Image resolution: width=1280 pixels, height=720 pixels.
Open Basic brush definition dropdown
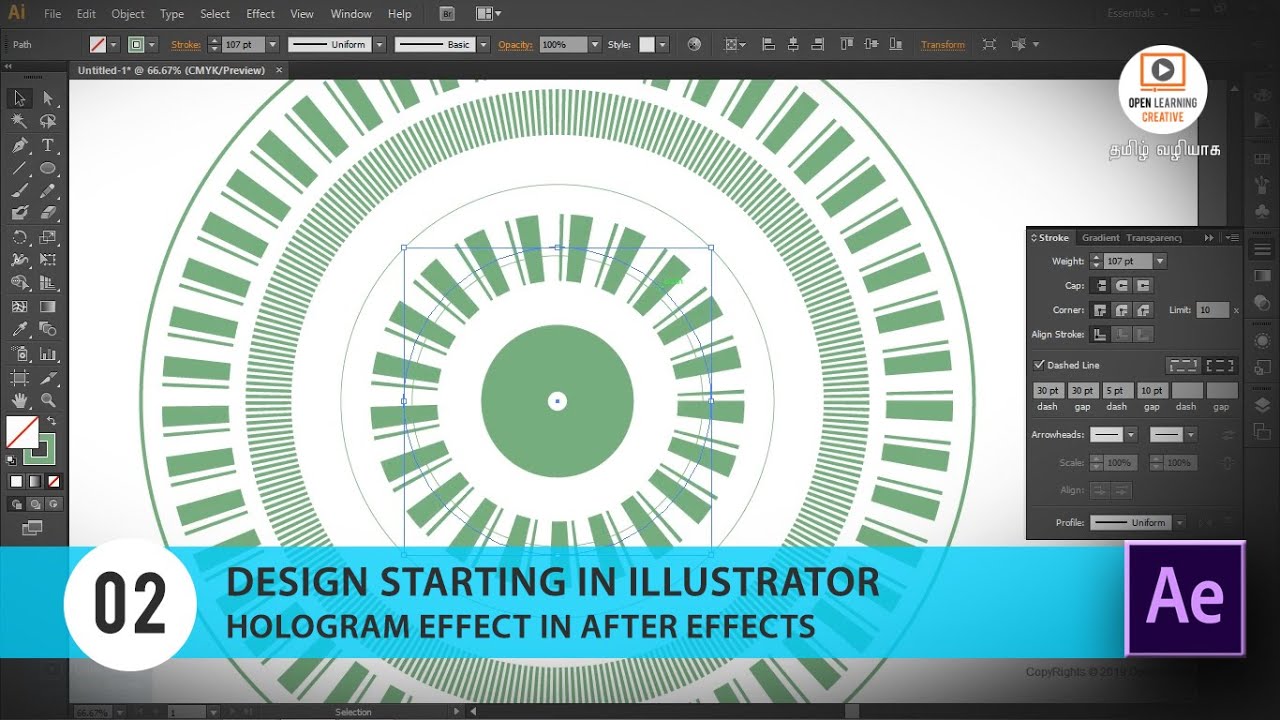click(484, 45)
